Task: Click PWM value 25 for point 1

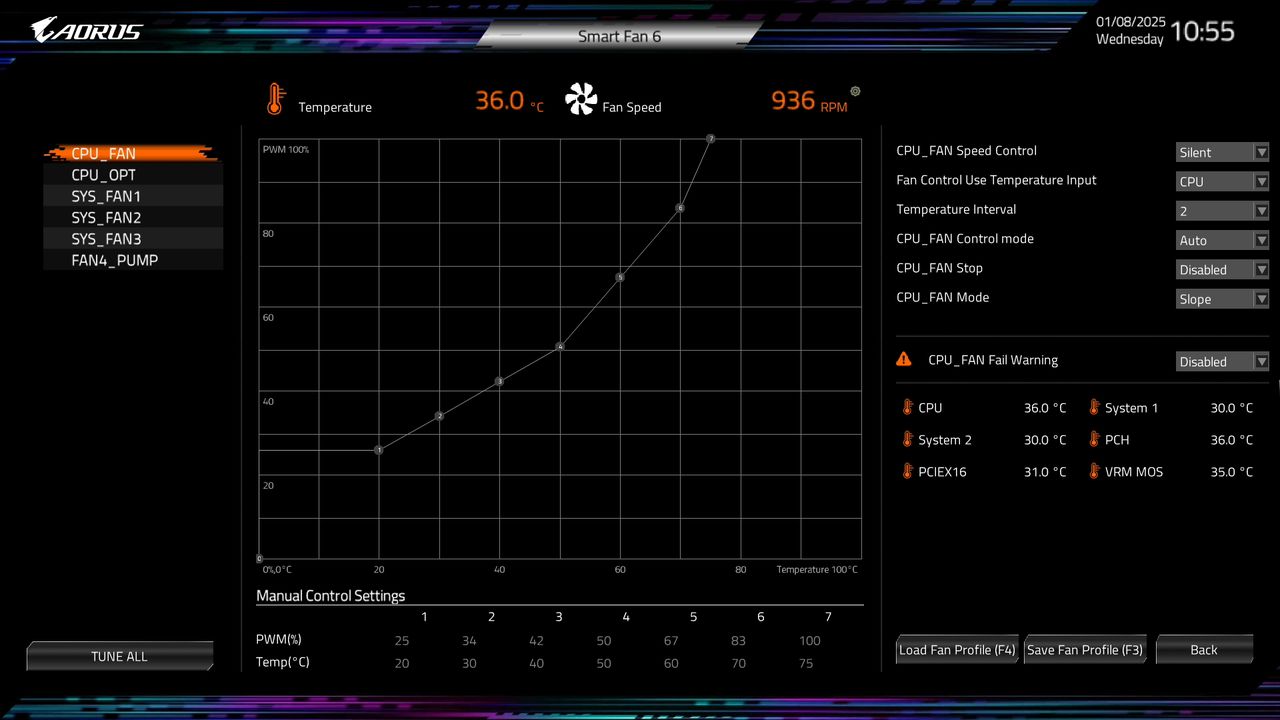Action: click(402, 641)
